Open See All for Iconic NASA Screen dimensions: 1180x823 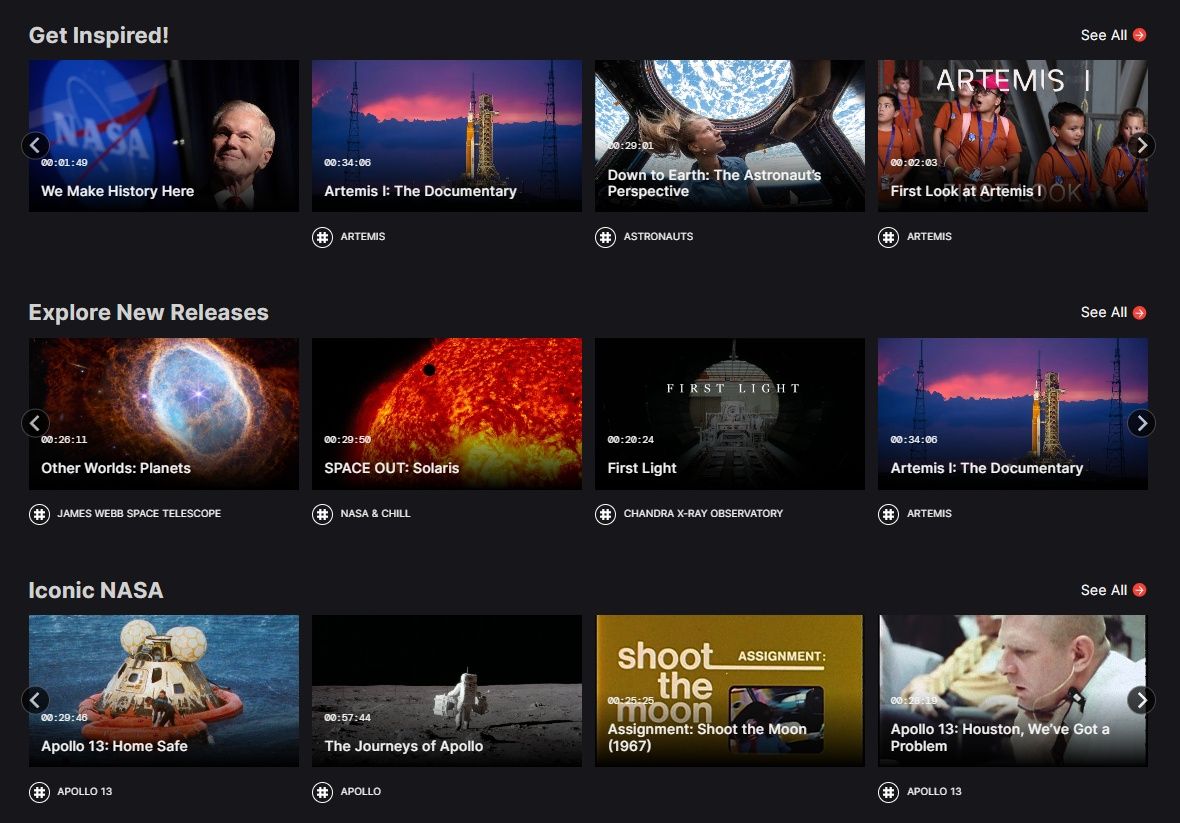point(1113,591)
